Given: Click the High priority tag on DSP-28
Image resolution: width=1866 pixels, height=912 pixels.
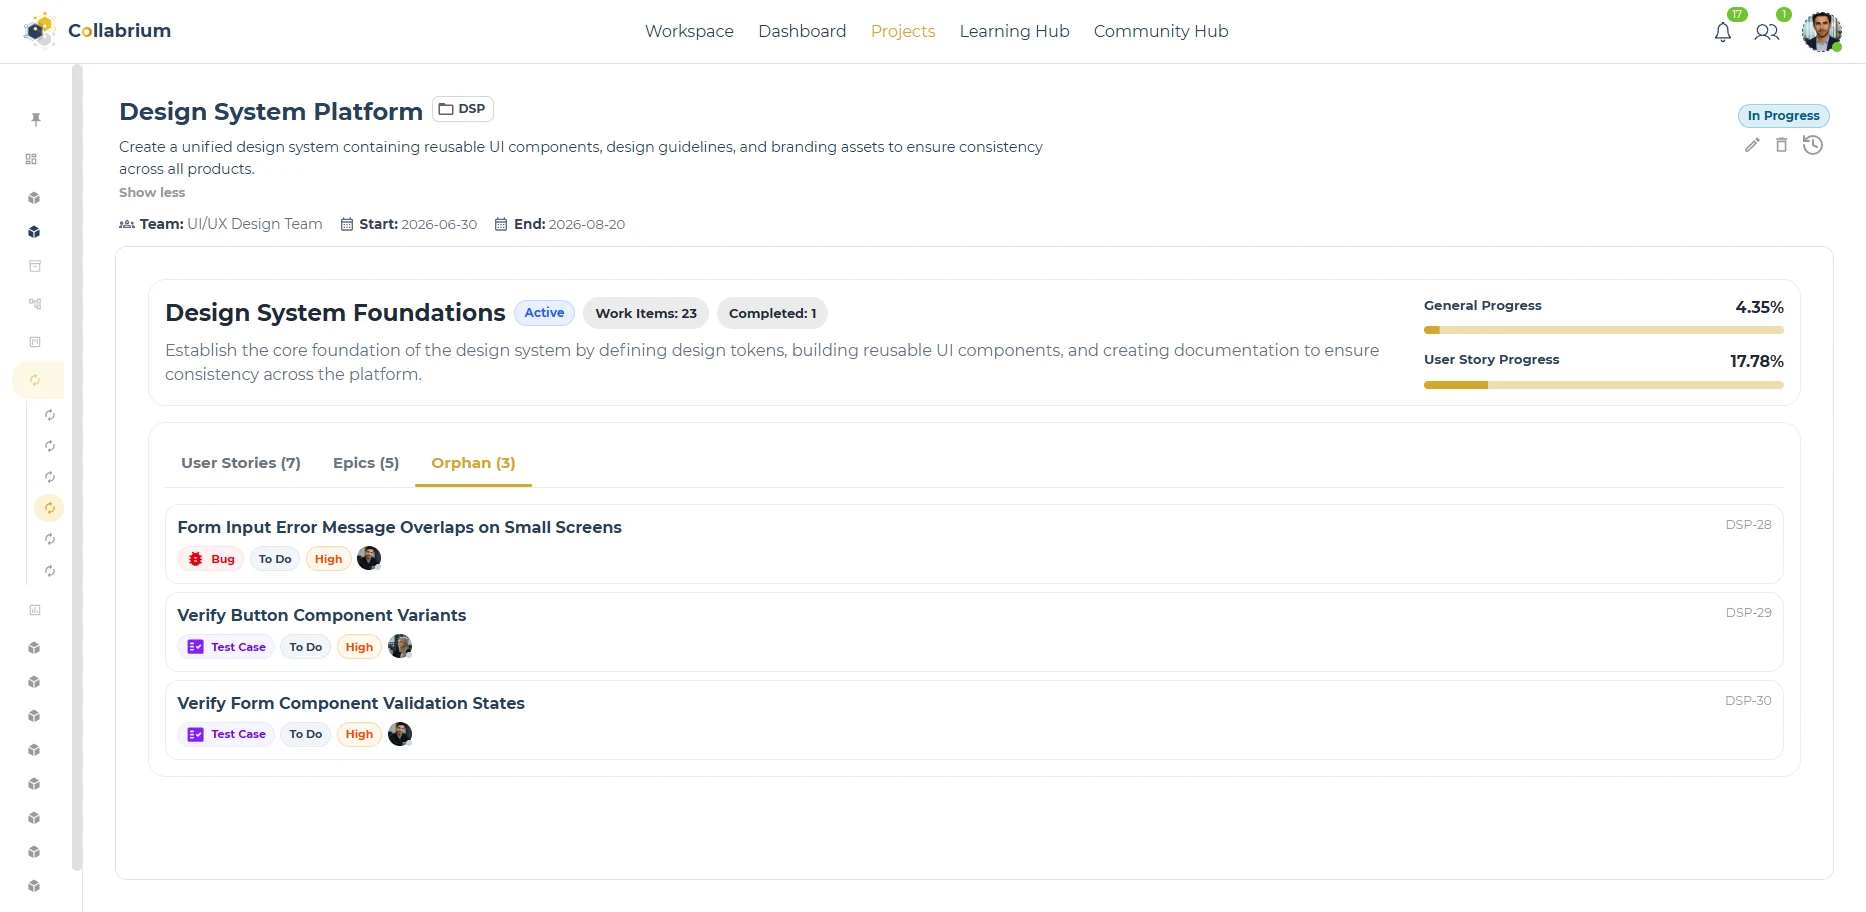Looking at the screenshot, I should [328, 559].
